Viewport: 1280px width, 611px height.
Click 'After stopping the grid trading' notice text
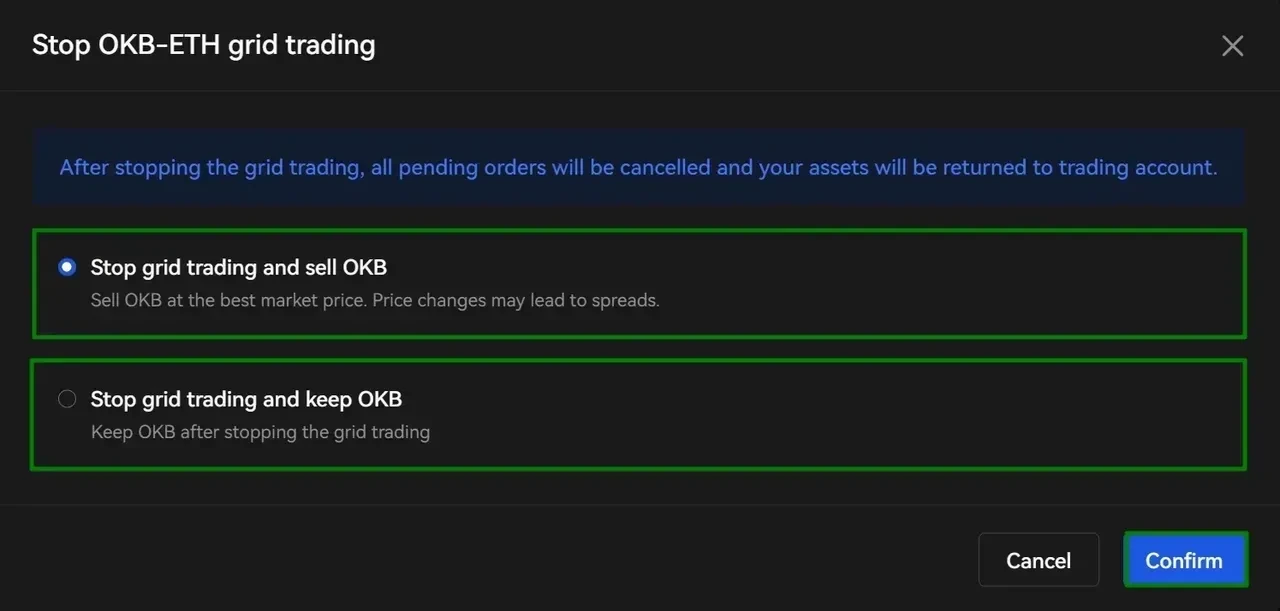pos(210,167)
